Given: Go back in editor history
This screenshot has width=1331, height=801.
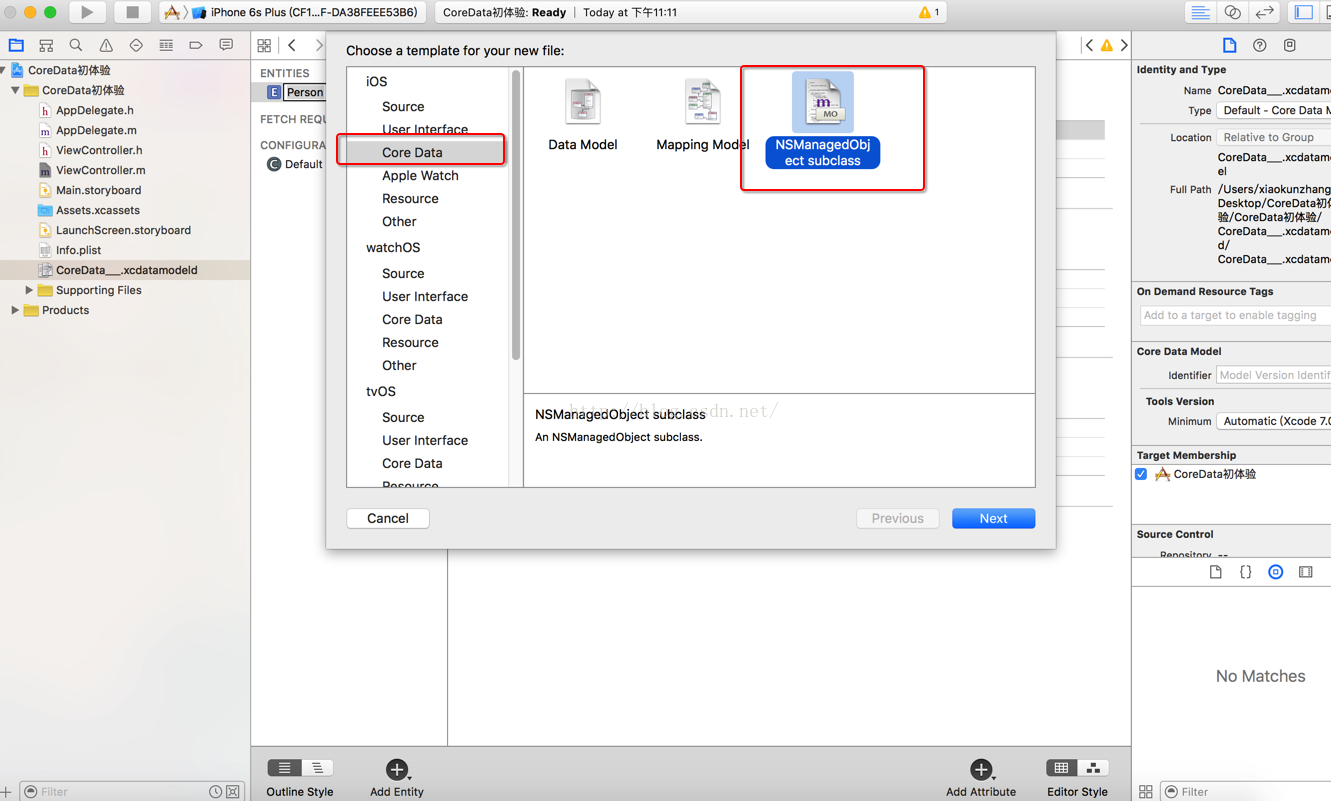Looking at the screenshot, I should (x=292, y=45).
